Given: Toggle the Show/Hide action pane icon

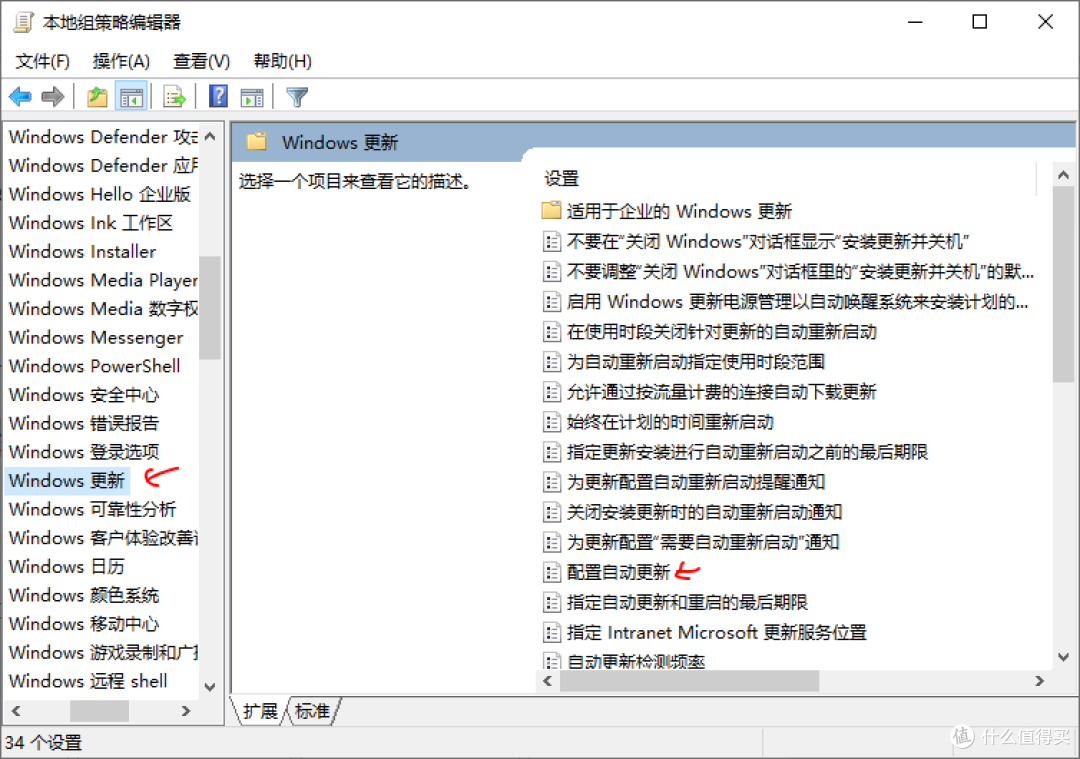Looking at the screenshot, I should coord(252,97).
